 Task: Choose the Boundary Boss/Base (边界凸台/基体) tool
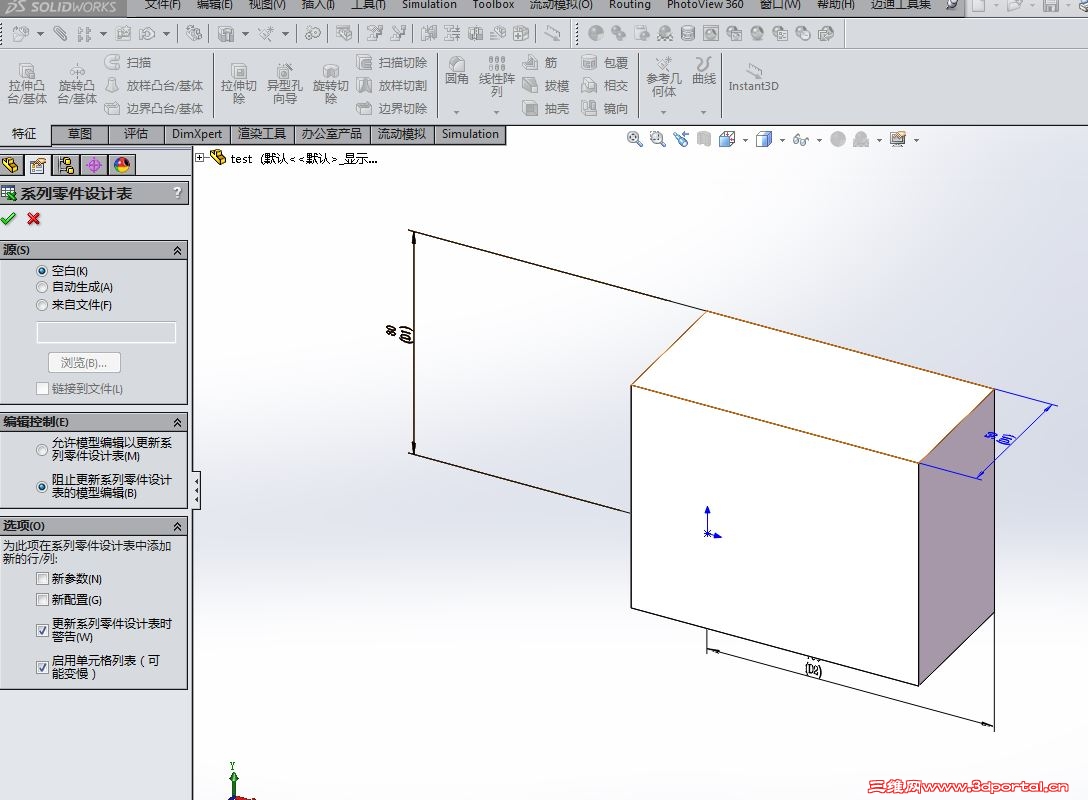click(154, 108)
